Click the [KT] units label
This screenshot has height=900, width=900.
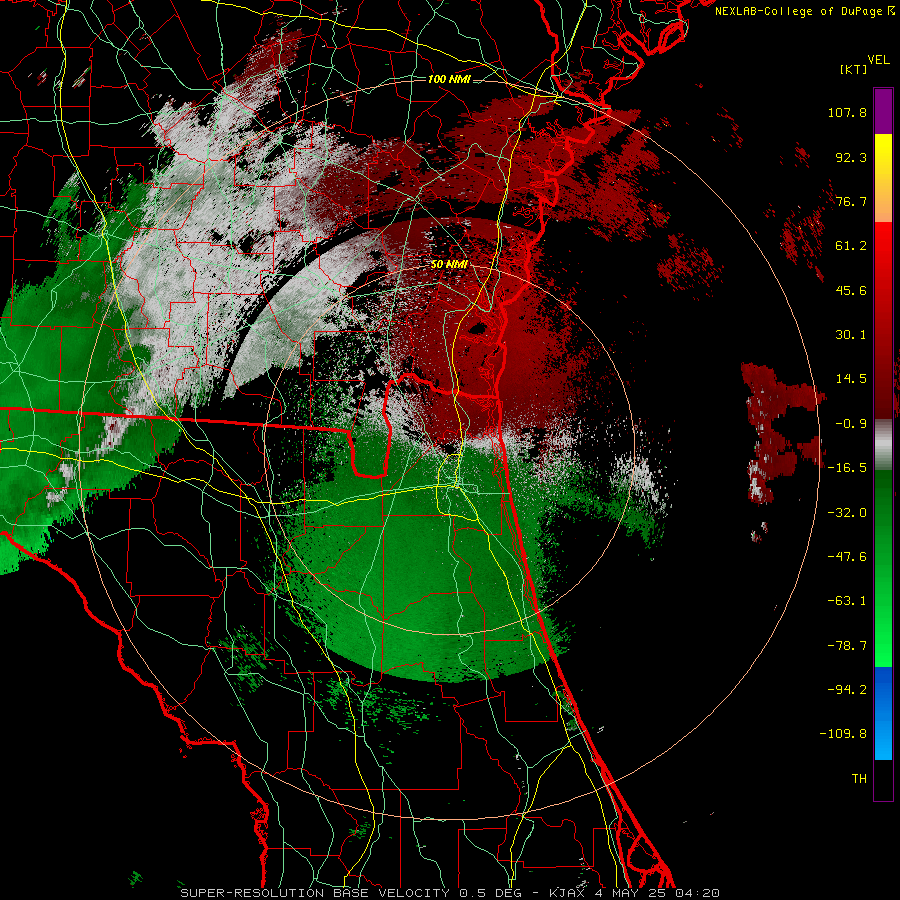pyautogui.click(x=854, y=69)
